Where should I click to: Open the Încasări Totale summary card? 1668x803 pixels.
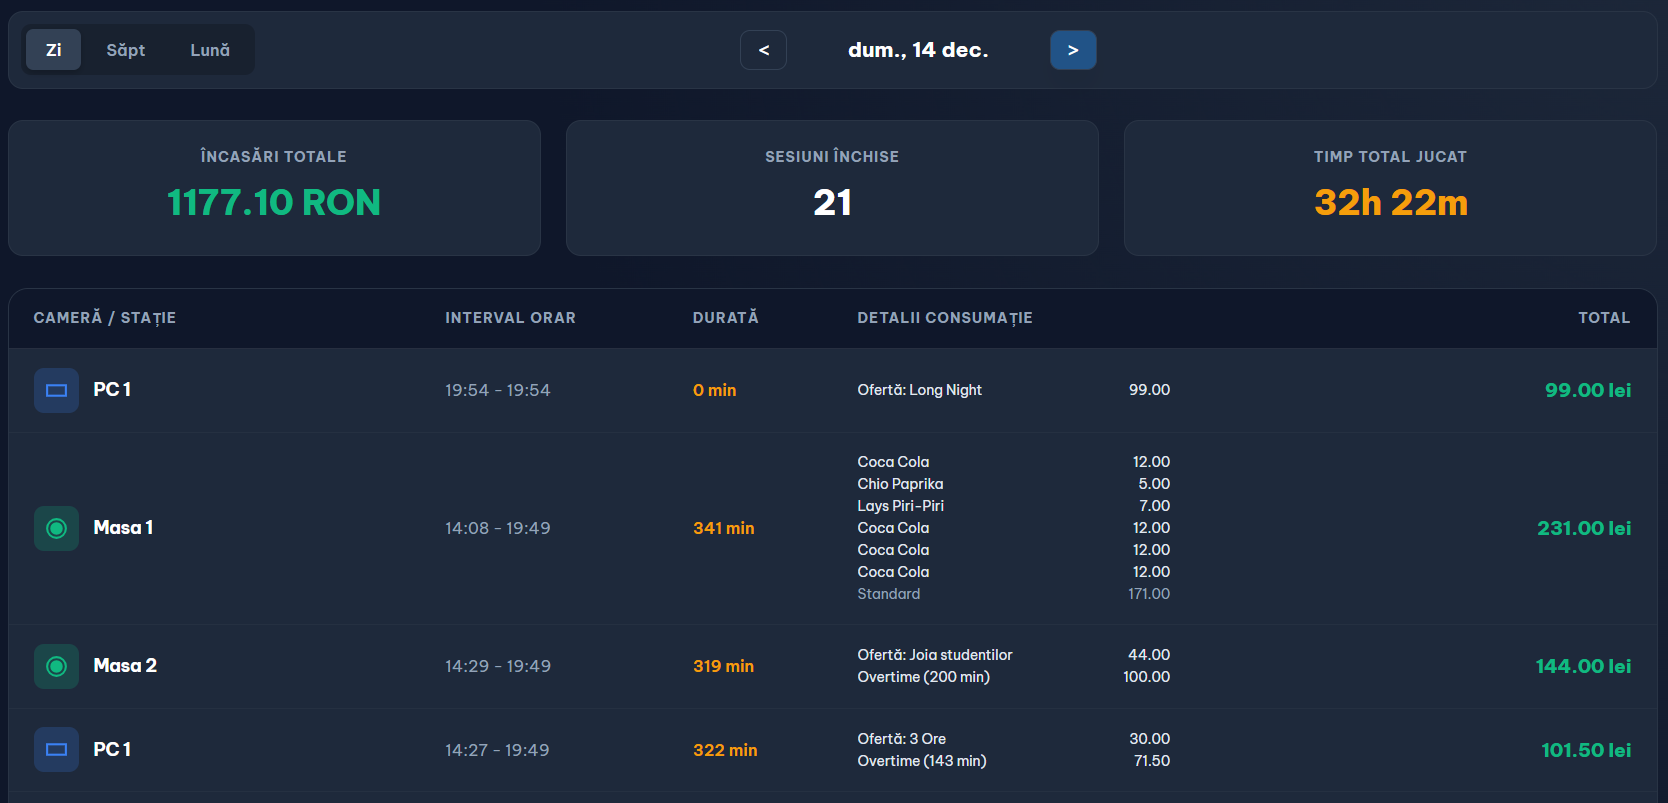(x=274, y=188)
